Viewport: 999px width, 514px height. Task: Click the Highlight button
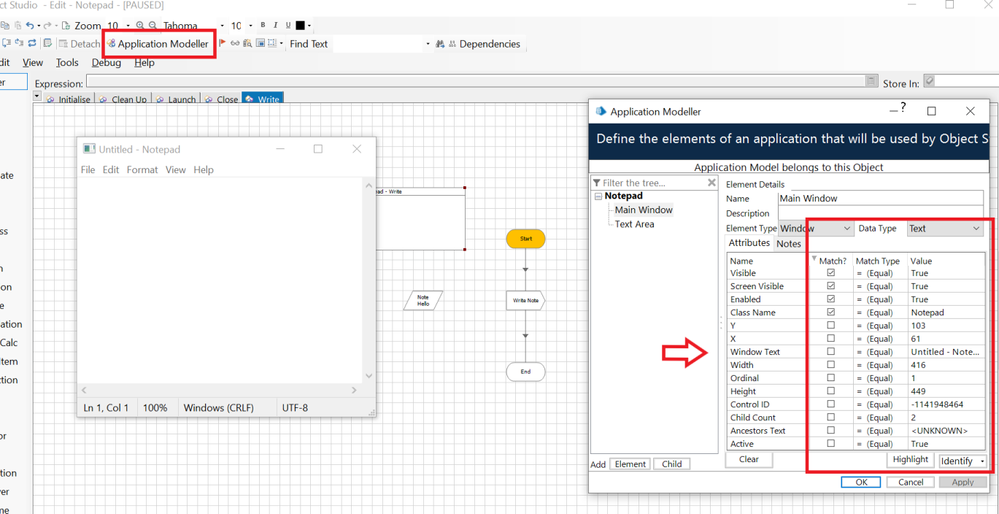coord(910,460)
